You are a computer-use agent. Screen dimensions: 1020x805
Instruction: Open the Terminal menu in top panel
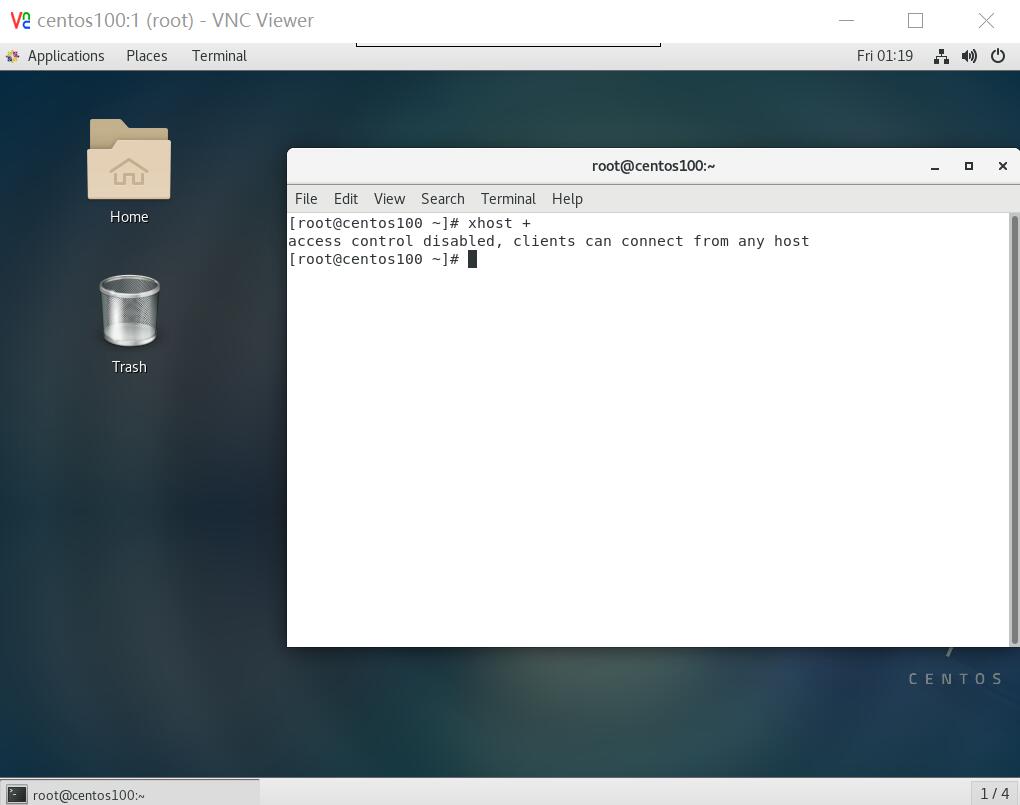(x=219, y=56)
